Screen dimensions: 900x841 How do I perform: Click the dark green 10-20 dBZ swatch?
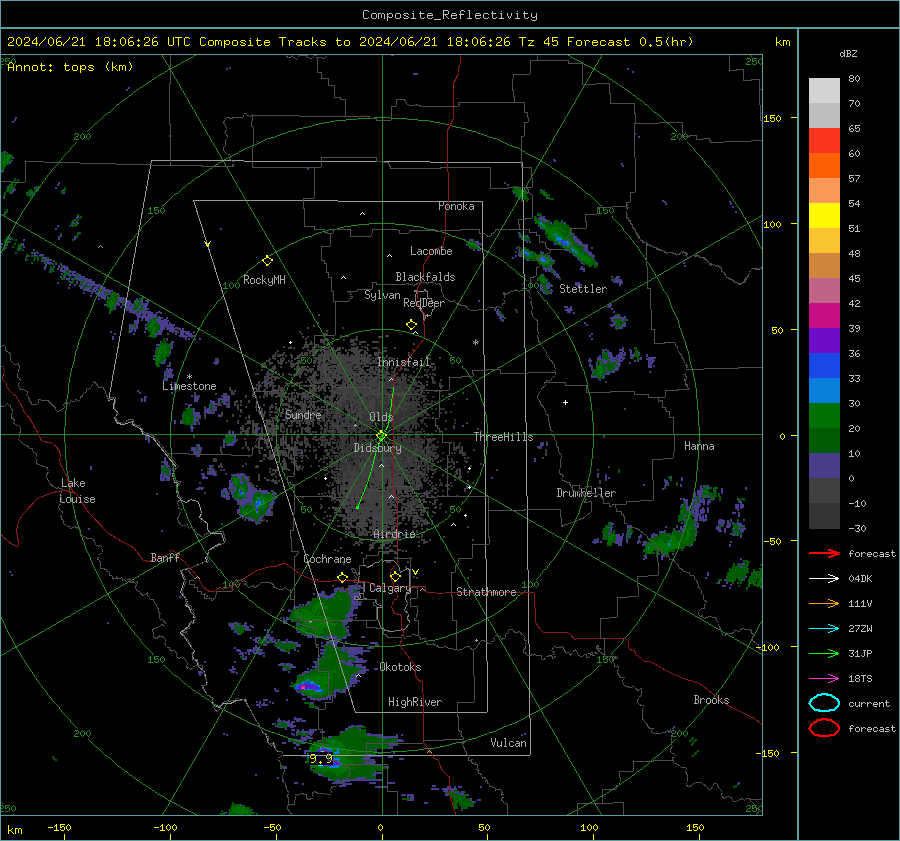pos(824,441)
